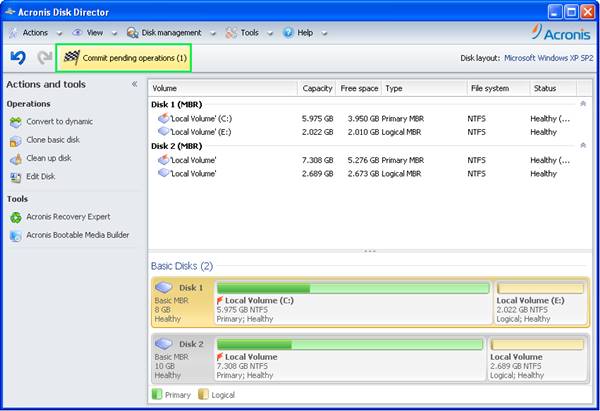
Task: Select the 7.308 GB Local Volume row
Action: pyautogui.click(x=369, y=160)
